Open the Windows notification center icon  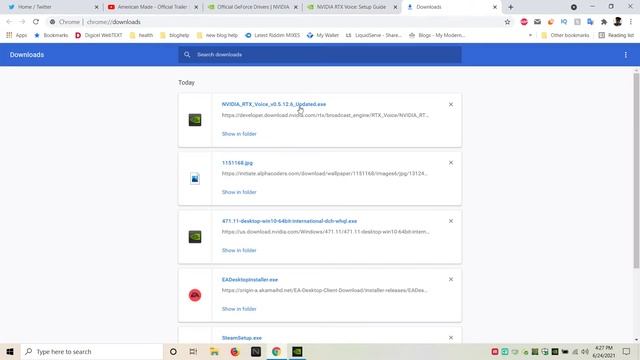626,351
